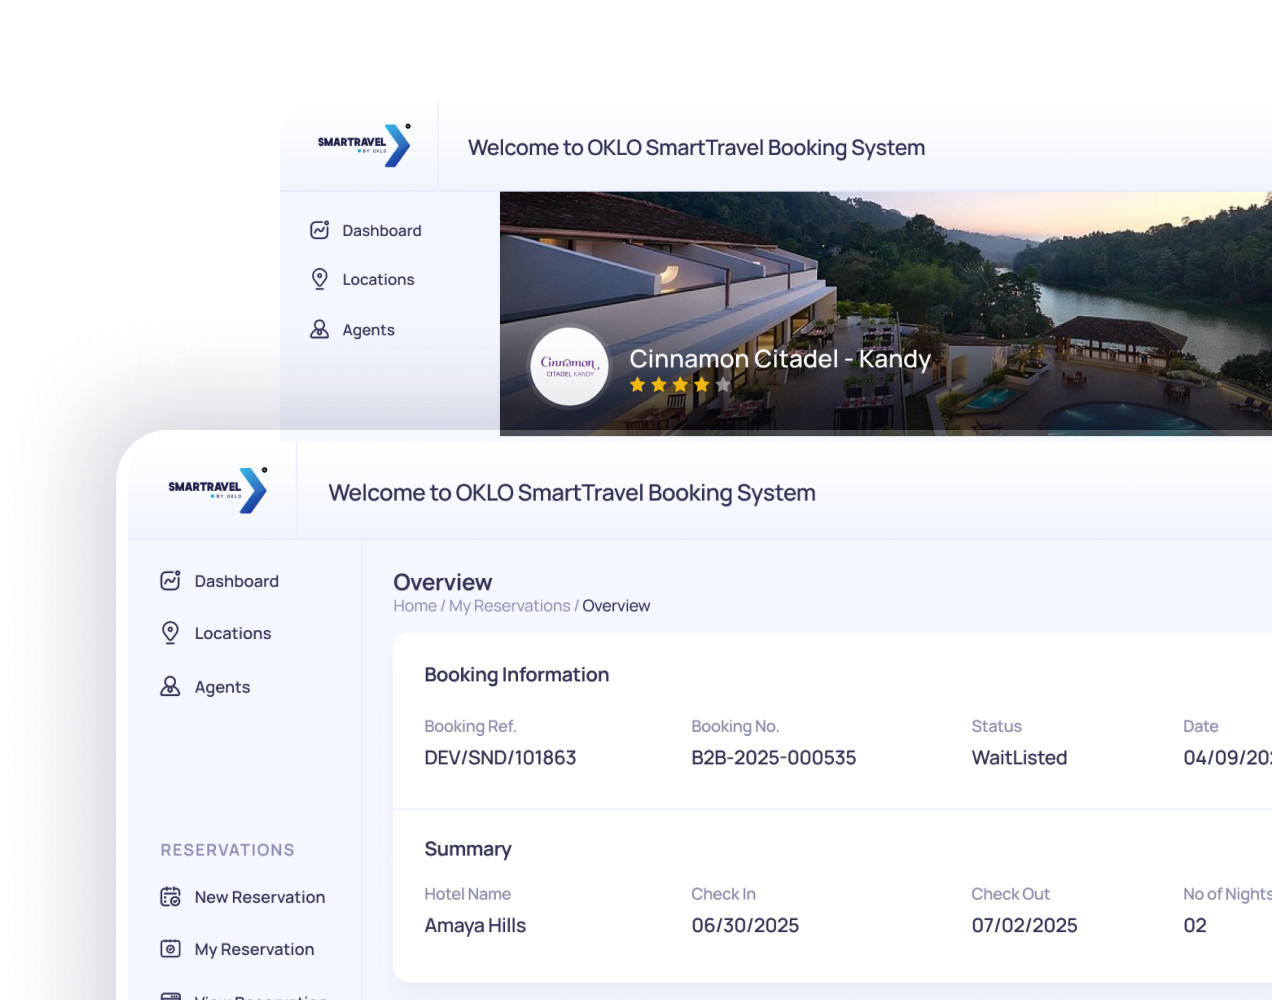Select Locations label in back window
This screenshot has height=1000, width=1272.
pyautogui.click(x=378, y=280)
